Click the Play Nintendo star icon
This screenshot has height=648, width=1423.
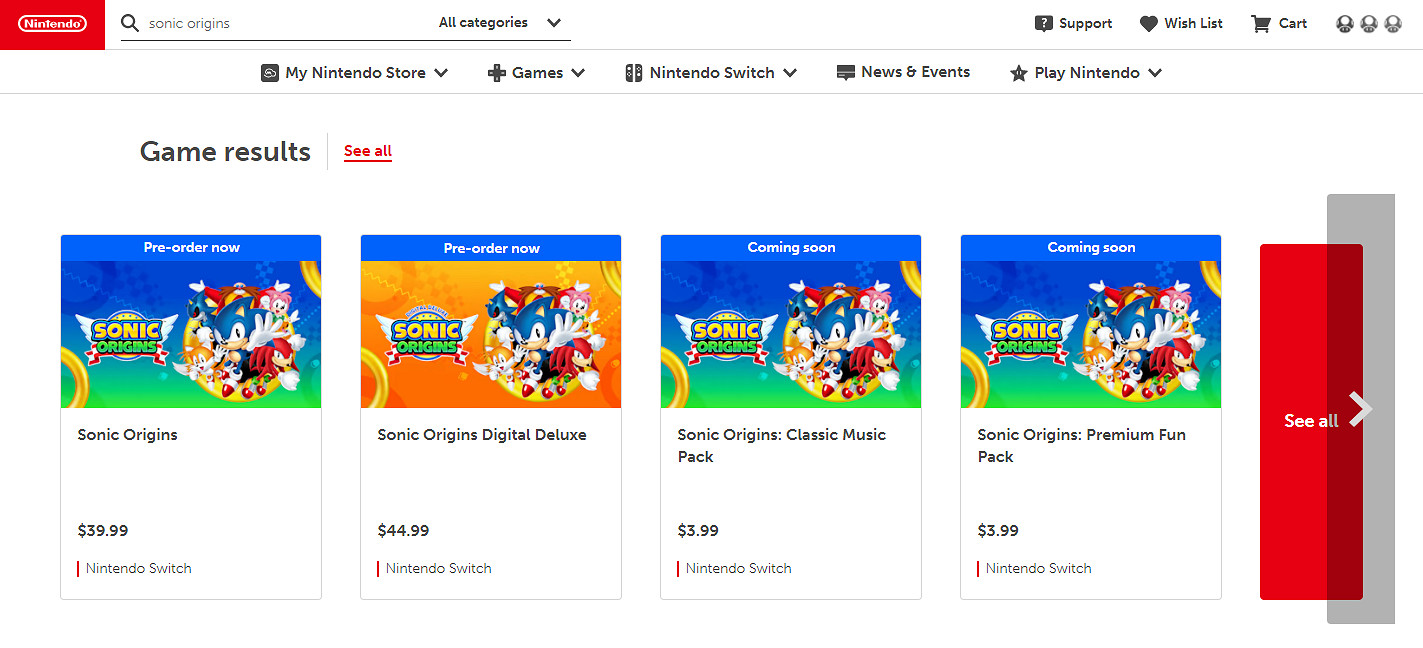click(x=1019, y=73)
